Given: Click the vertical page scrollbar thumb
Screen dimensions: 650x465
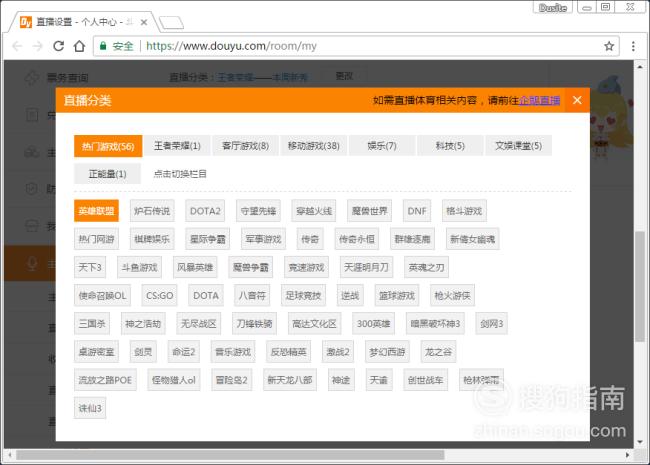Looking at the screenshot, I should (640, 287).
